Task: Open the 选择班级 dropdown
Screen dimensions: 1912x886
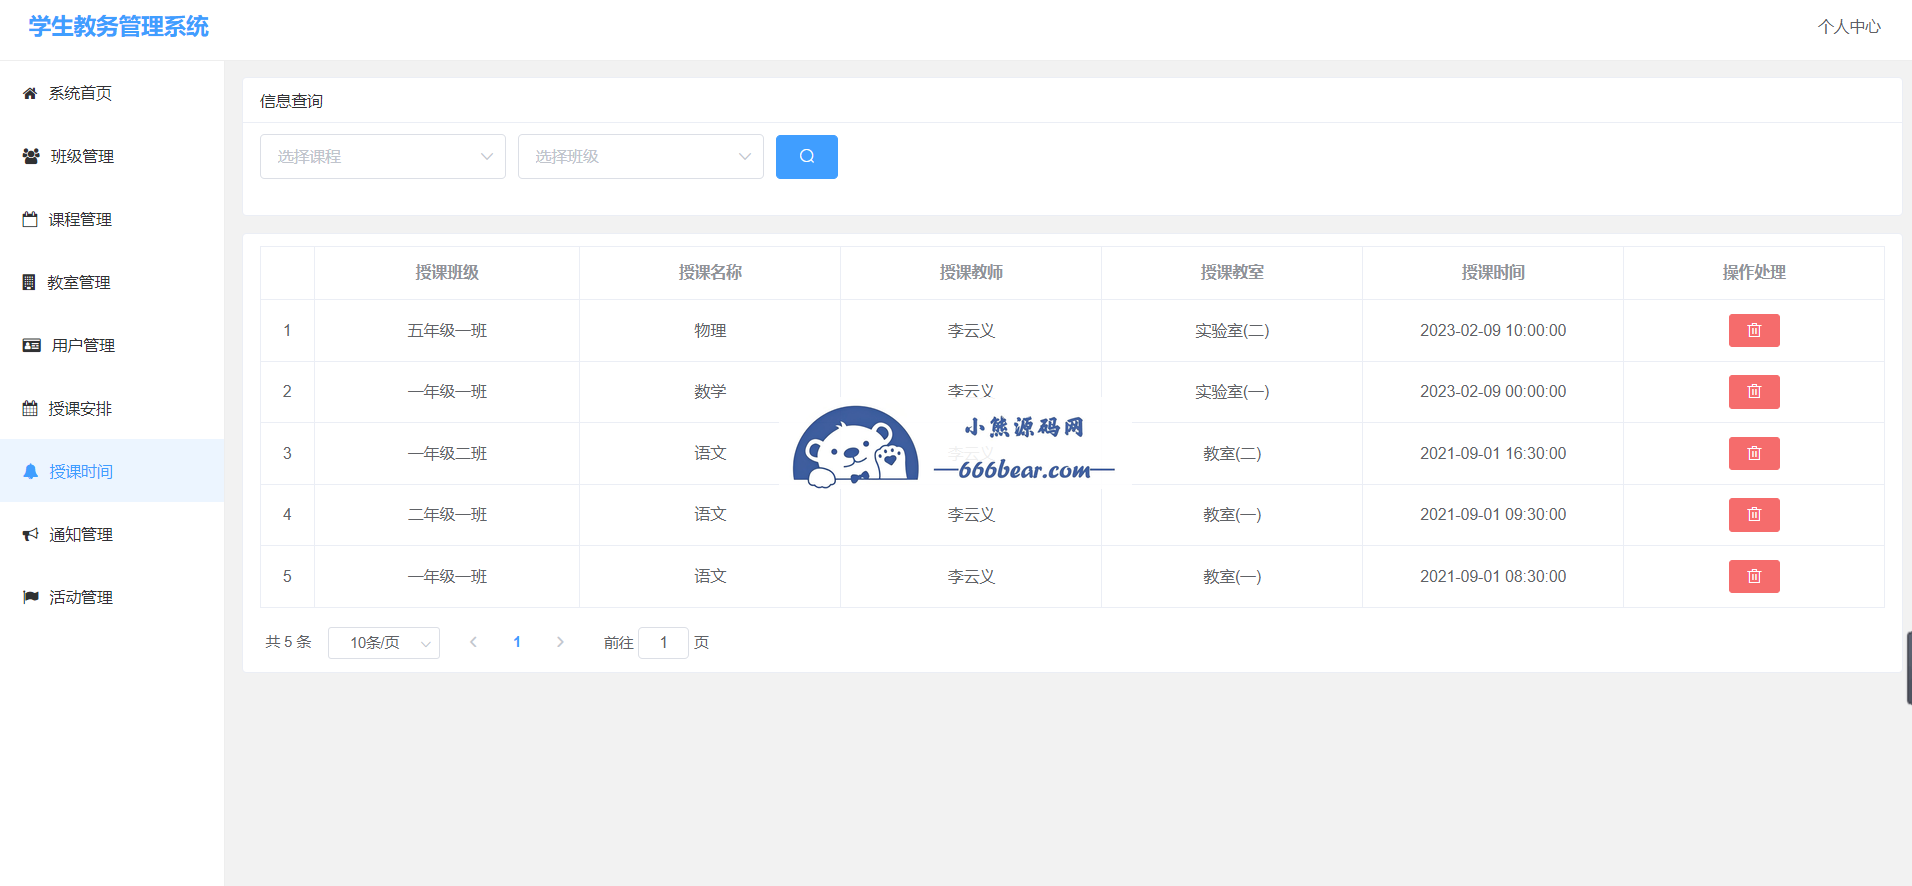Action: (641, 157)
